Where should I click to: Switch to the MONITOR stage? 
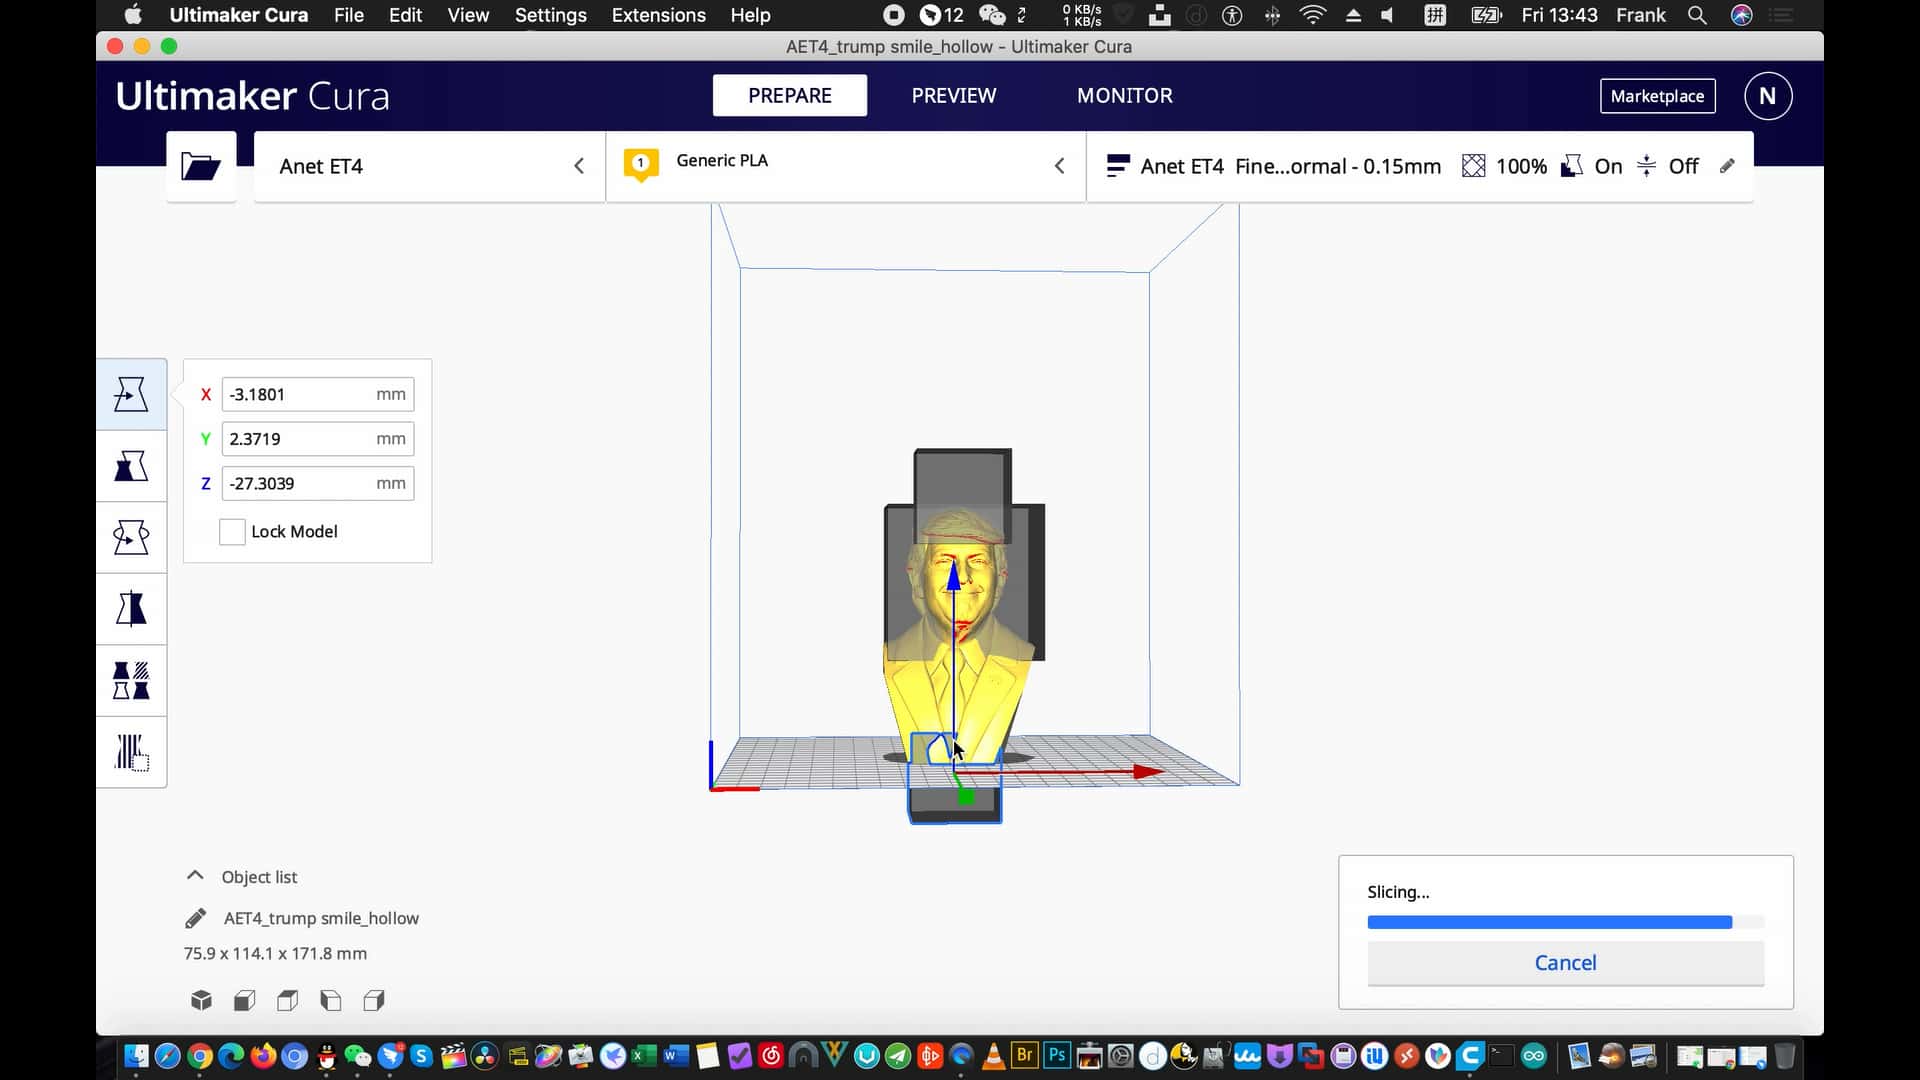pyautogui.click(x=1125, y=96)
